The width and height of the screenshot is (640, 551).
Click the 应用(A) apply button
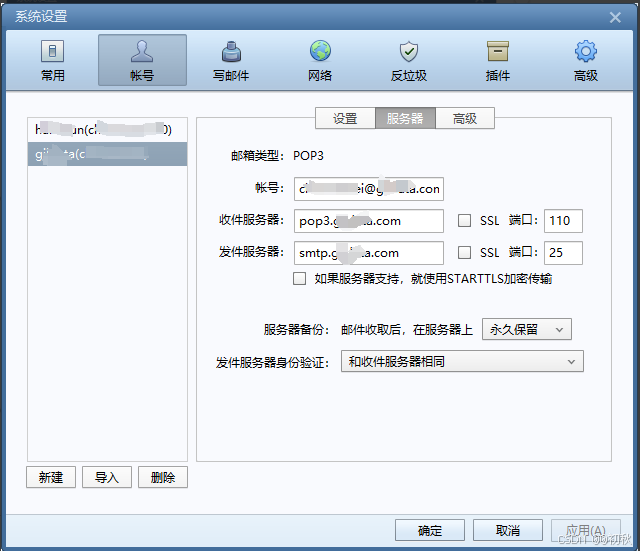pyautogui.click(x=586, y=530)
